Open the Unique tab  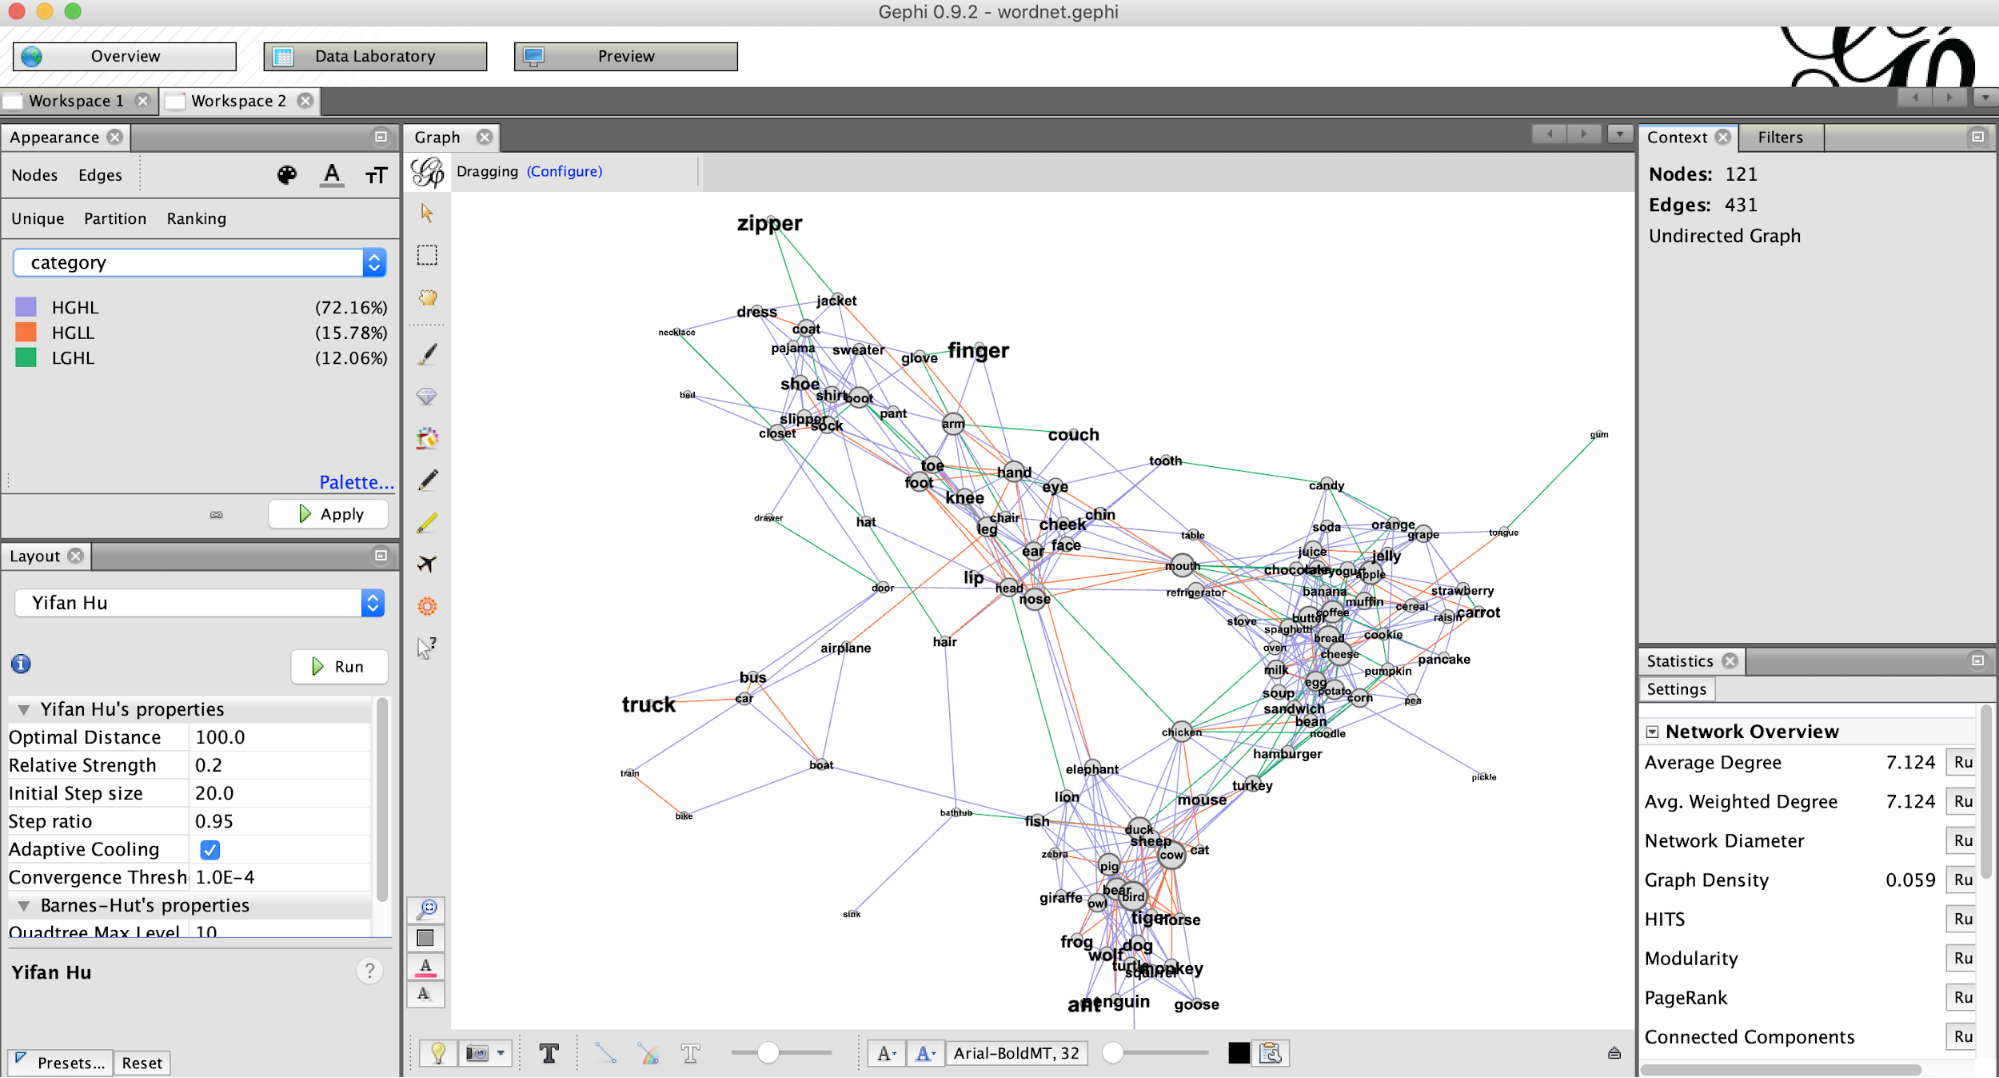[38, 219]
